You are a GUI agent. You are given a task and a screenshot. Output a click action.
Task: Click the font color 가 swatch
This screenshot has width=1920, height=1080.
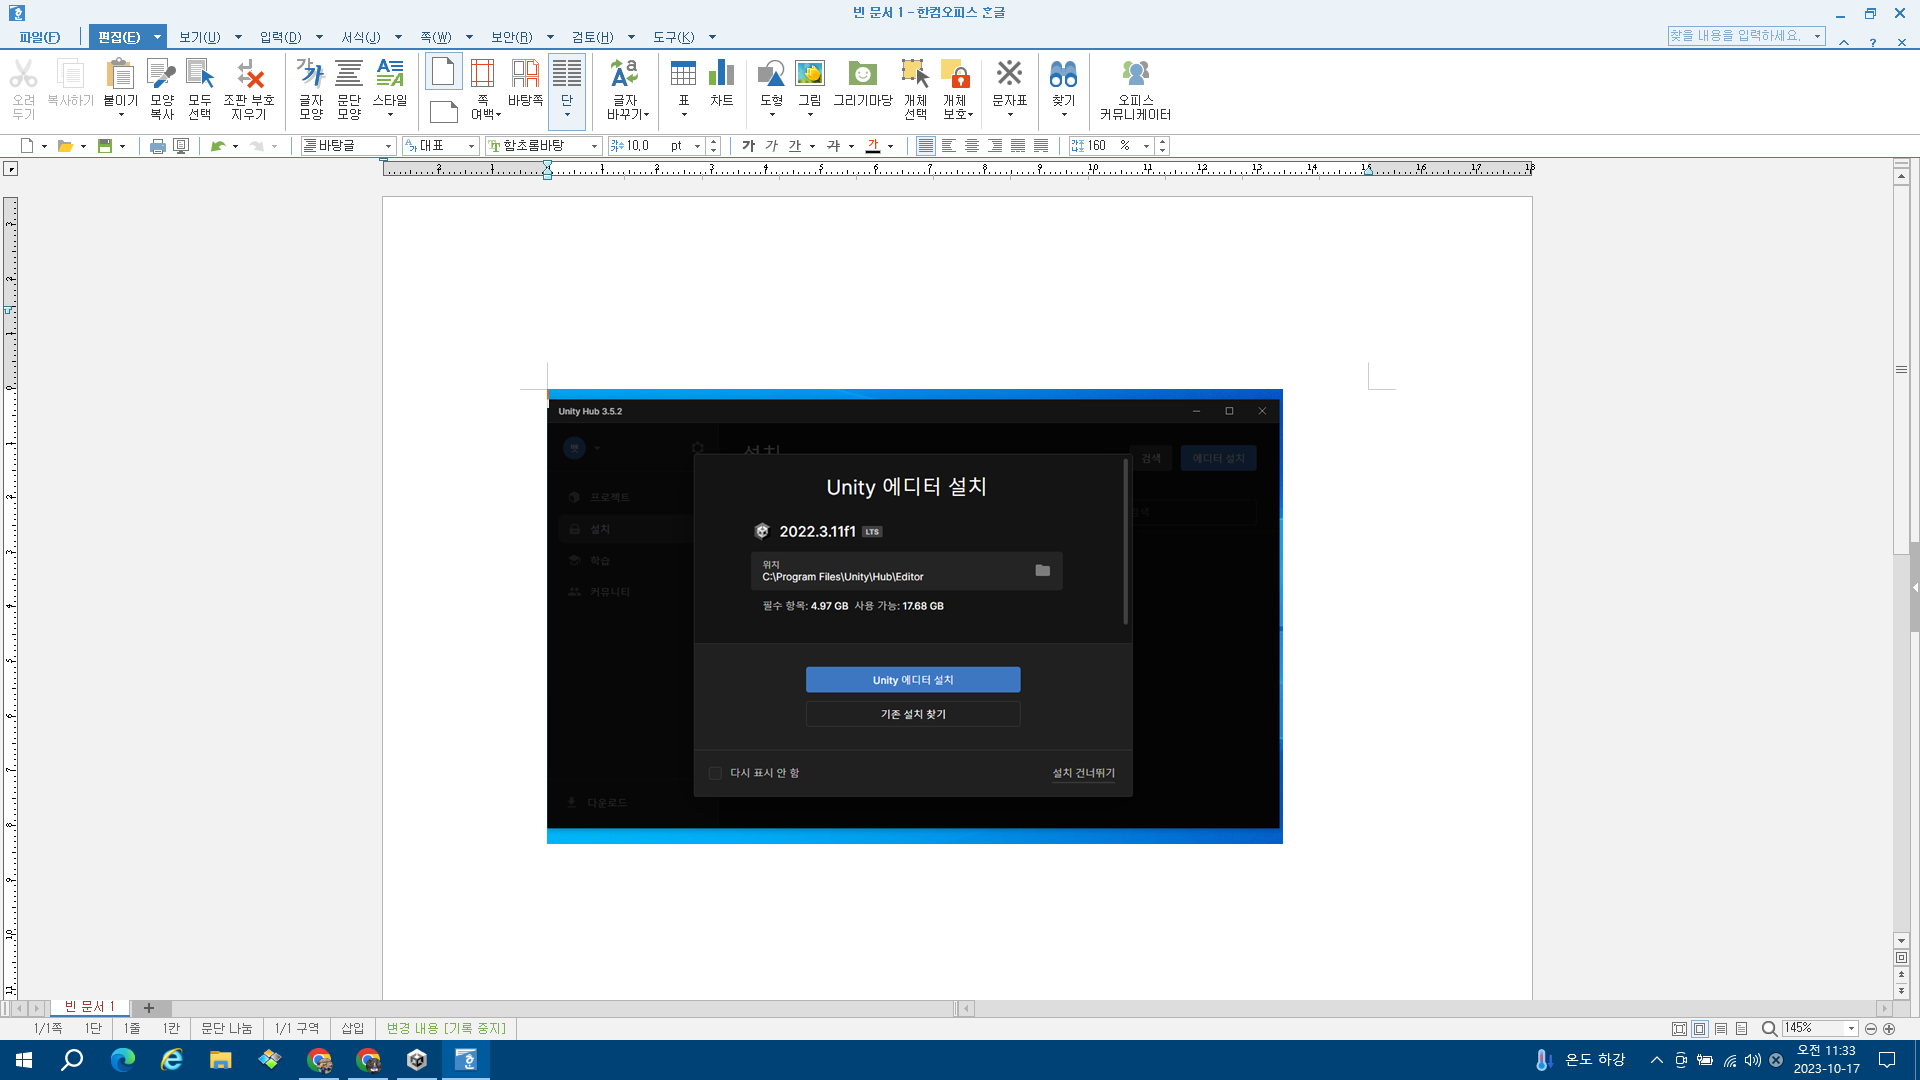[873, 146]
